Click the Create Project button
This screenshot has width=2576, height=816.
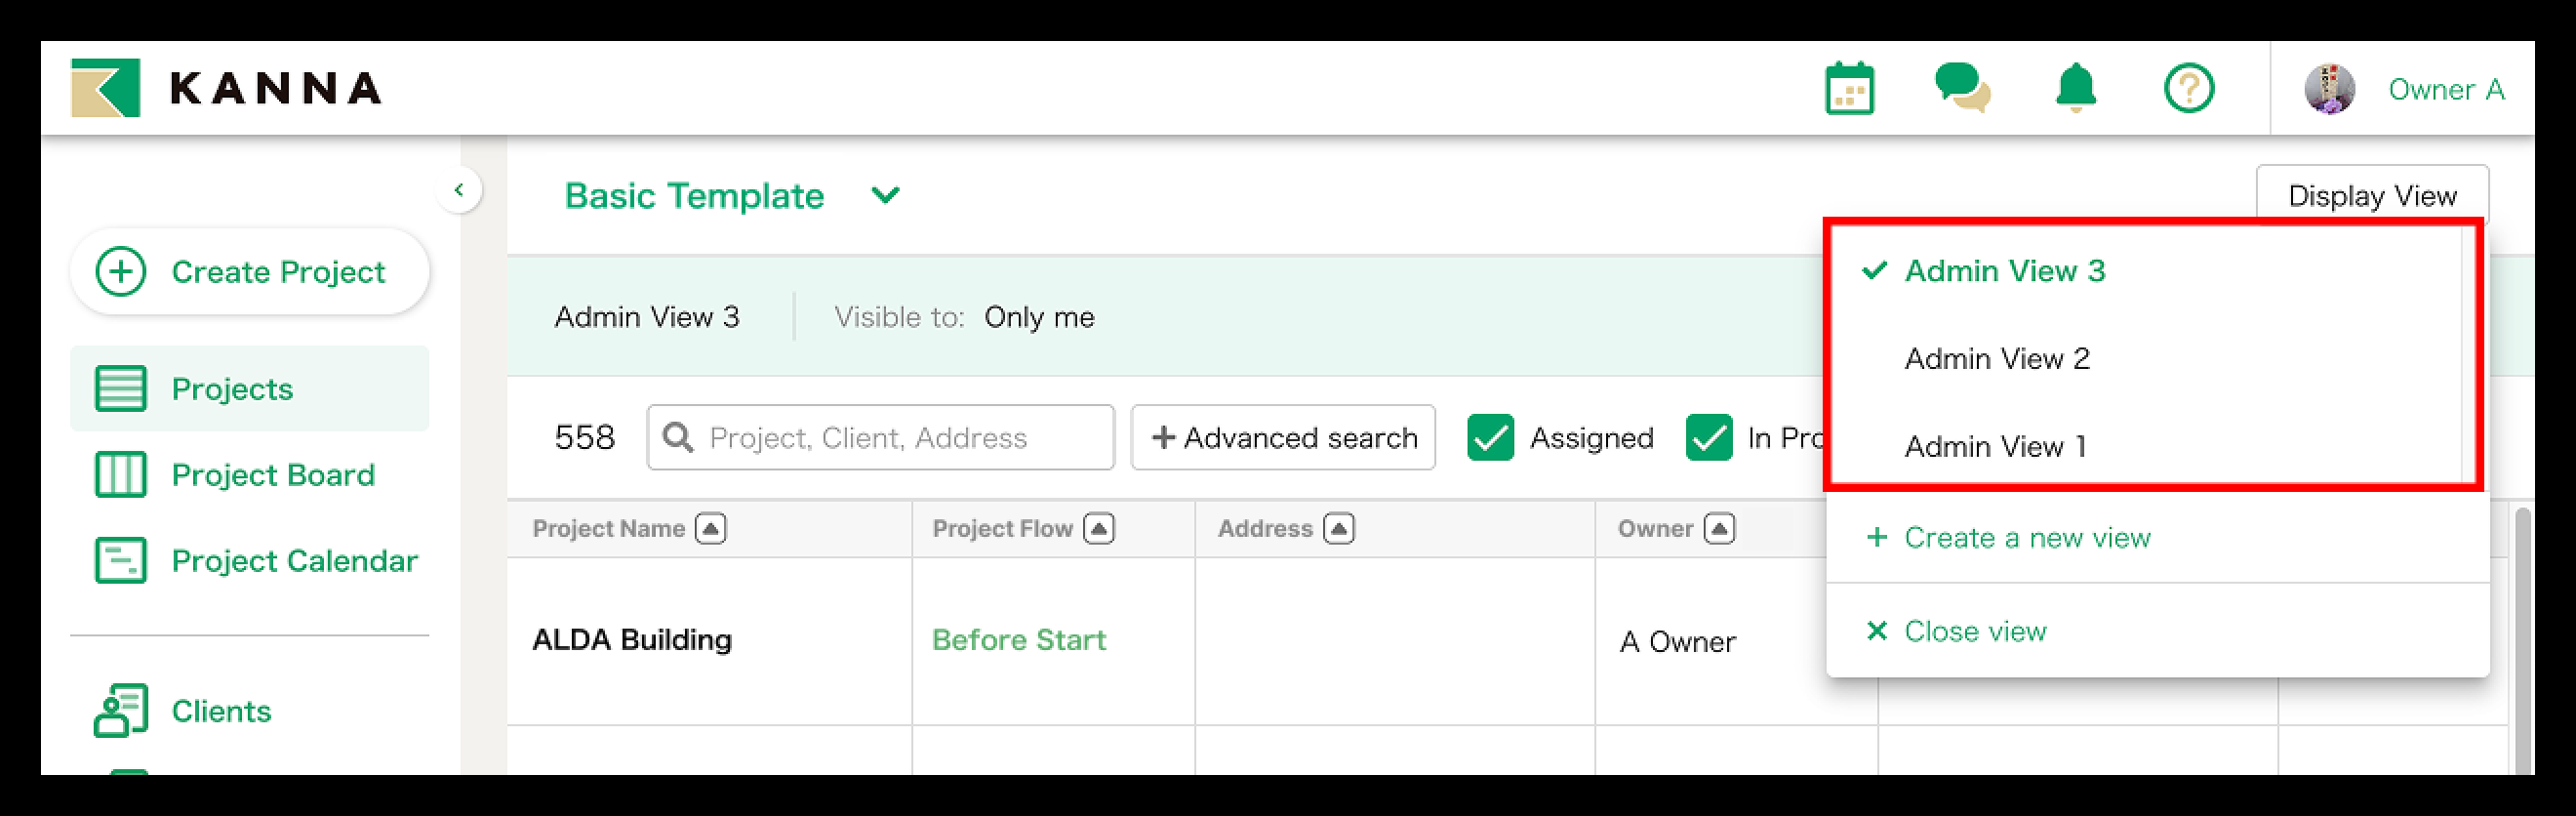point(250,272)
